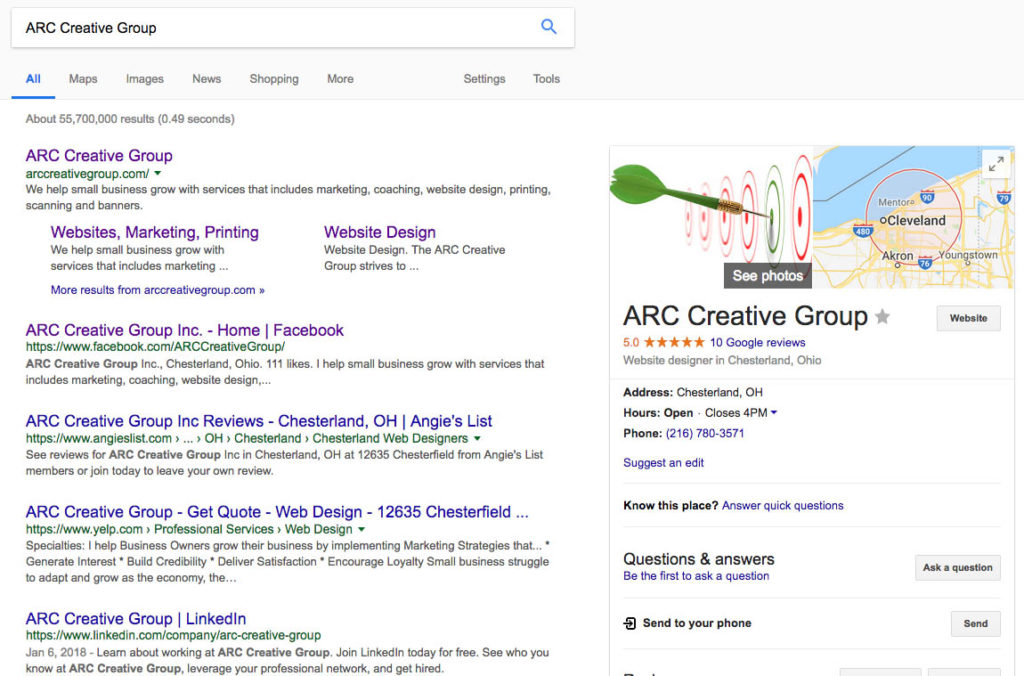The height and width of the screenshot is (676, 1024).
Task: Open dropdown arrow after Chesterland Web Designers
Action: 477,438
